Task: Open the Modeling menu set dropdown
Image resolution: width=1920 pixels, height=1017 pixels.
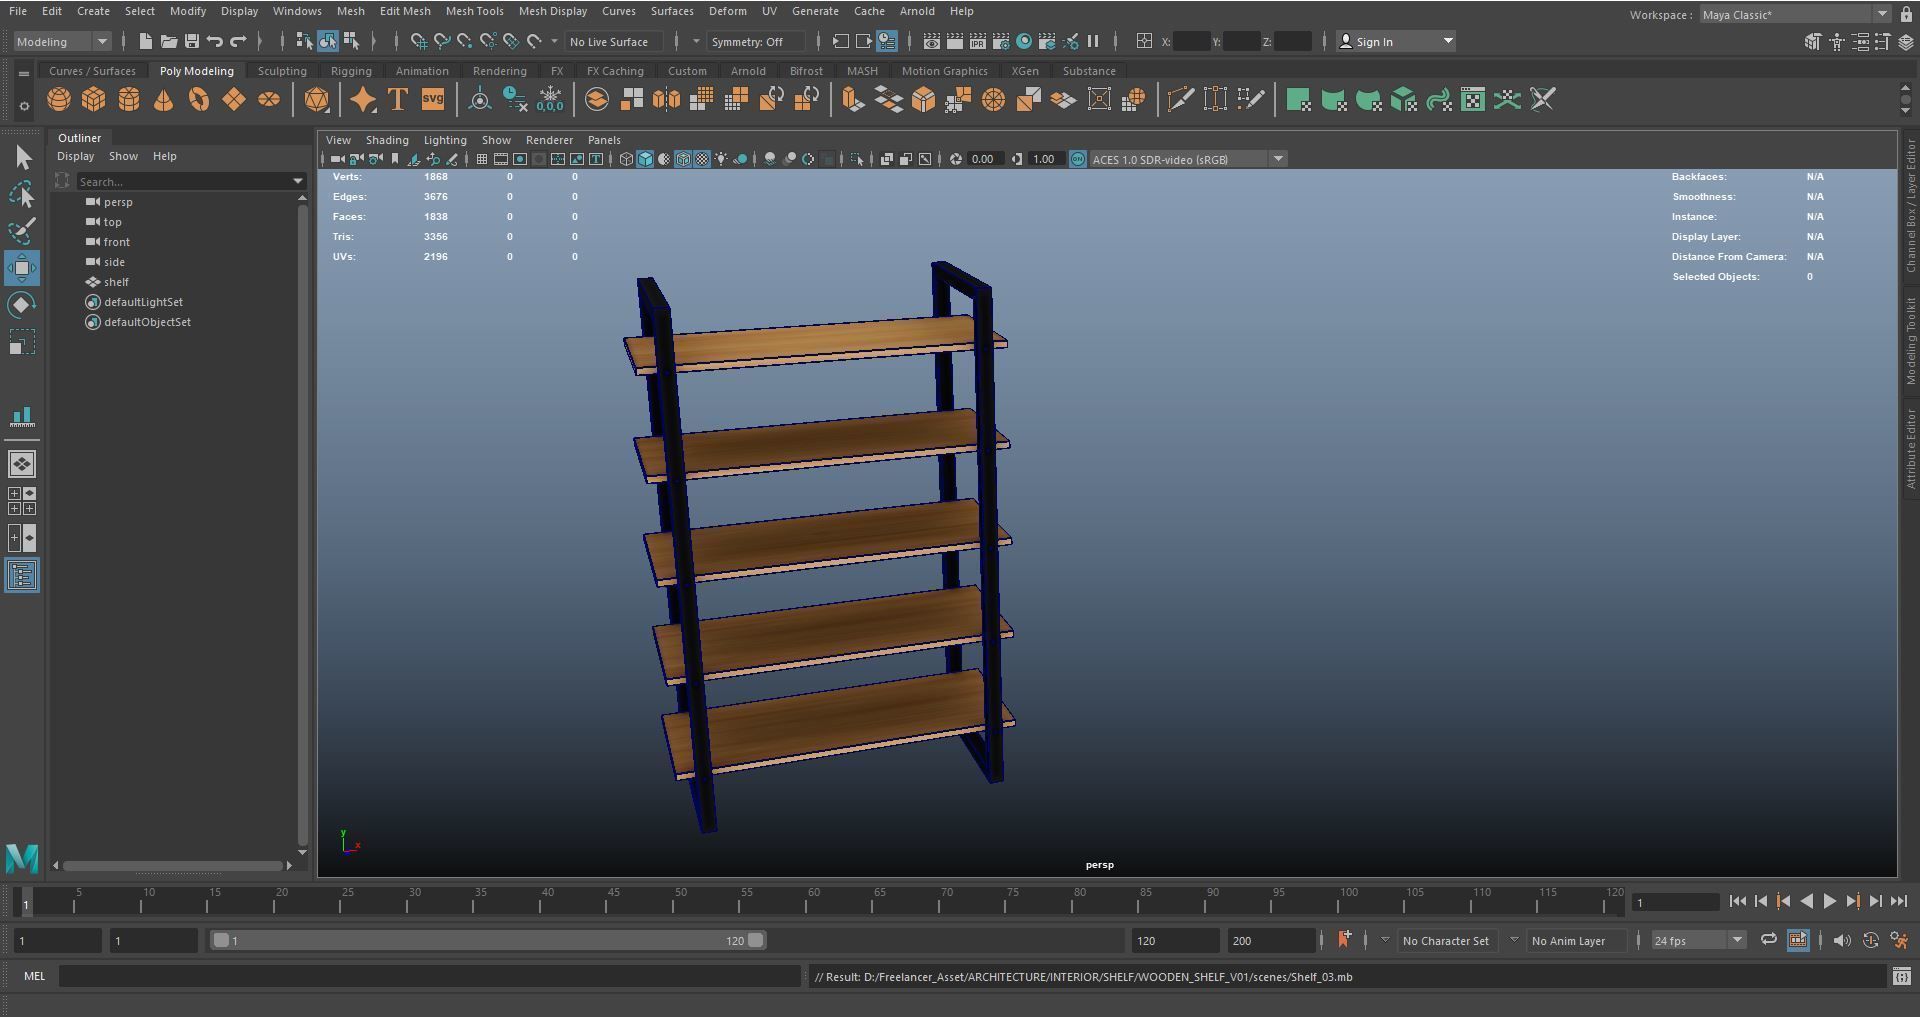Action: coord(62,41)
